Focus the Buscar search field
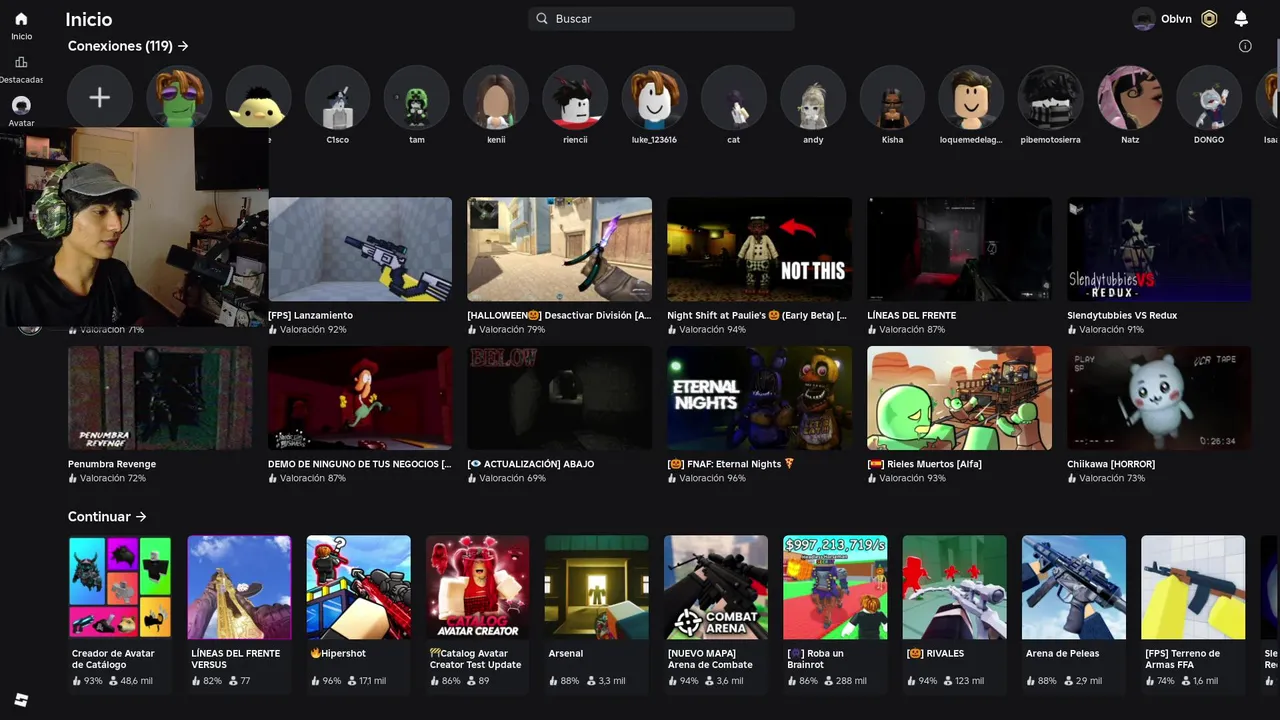The image size is (1280, 720). pyautogui.click(x=661, y=19)
